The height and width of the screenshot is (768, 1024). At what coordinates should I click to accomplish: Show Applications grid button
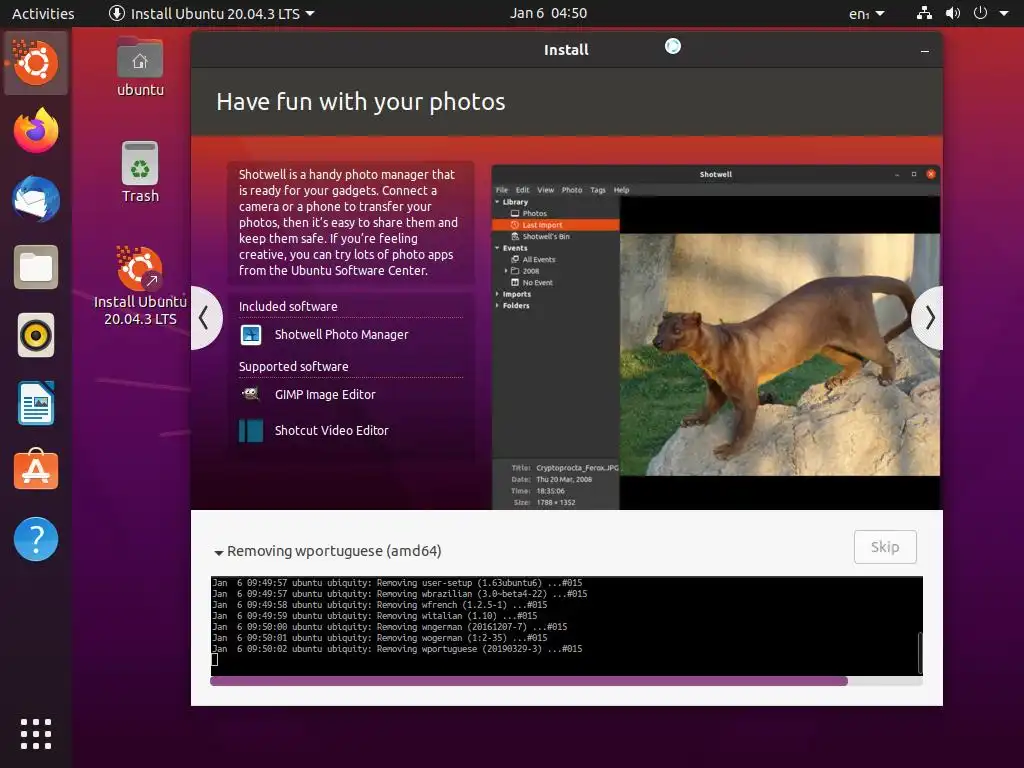(x=36, y=734)
